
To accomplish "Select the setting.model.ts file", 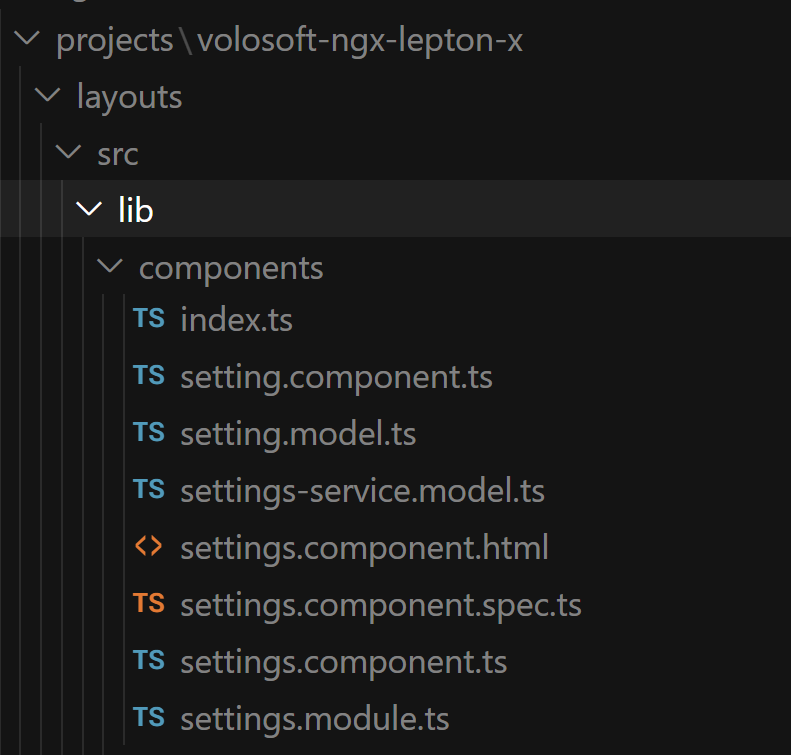I will (x=298, y=434).
